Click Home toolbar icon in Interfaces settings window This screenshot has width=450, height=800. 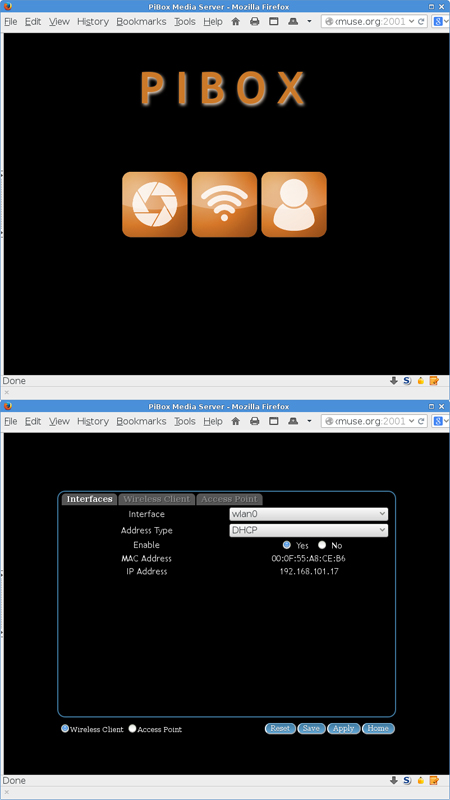236,421
